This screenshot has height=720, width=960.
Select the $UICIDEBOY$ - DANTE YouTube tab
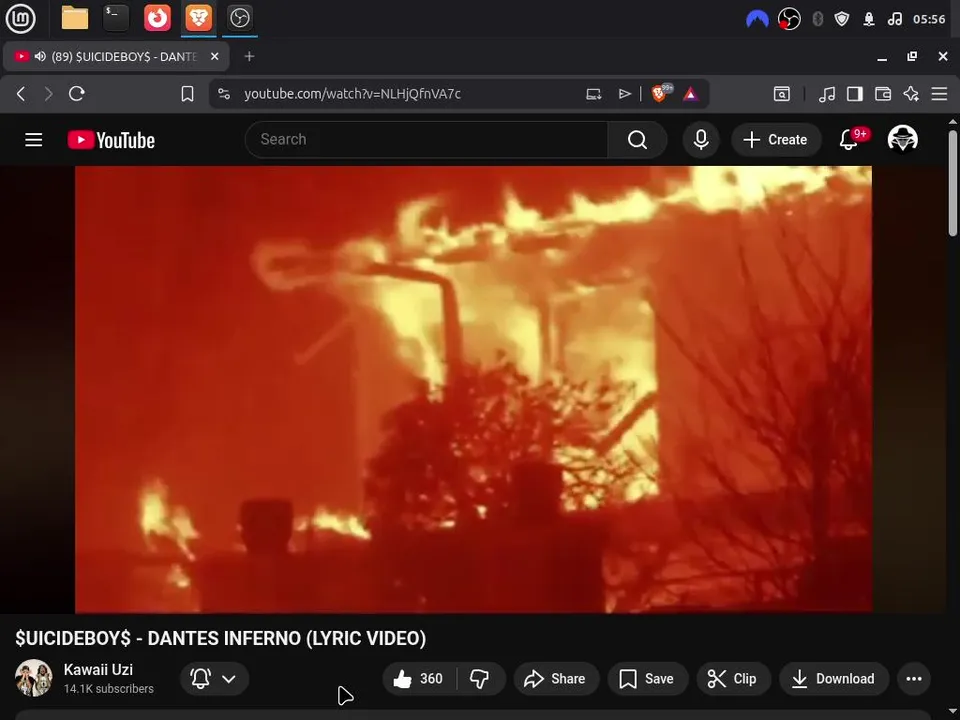point(116,56)
